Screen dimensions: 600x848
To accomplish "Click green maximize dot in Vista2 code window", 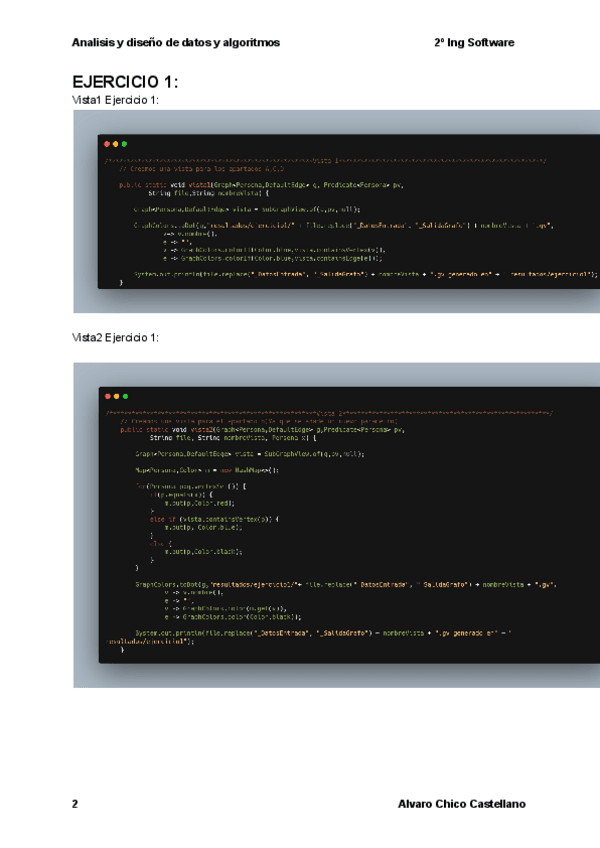I will tap(124, 396).
